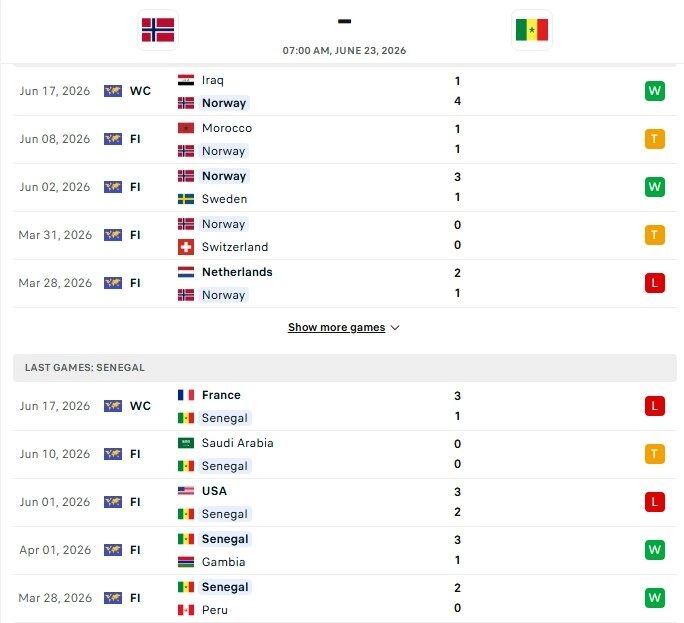Expand Show more games

[x=336, y=327]
